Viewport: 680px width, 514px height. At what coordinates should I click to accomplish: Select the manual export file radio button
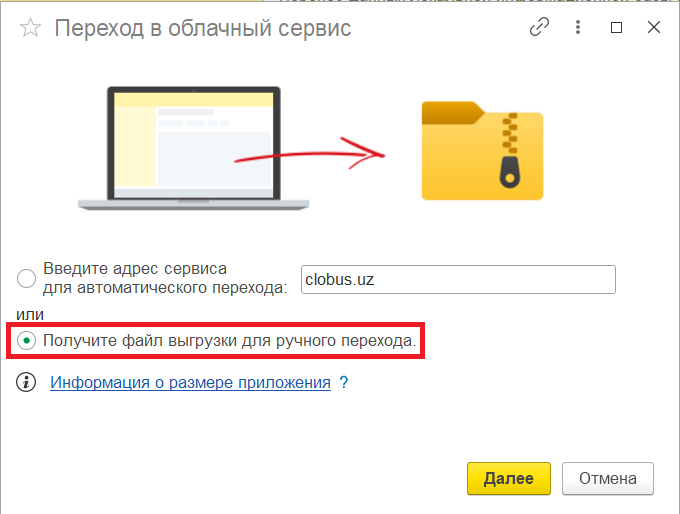(x=27, y=341)
